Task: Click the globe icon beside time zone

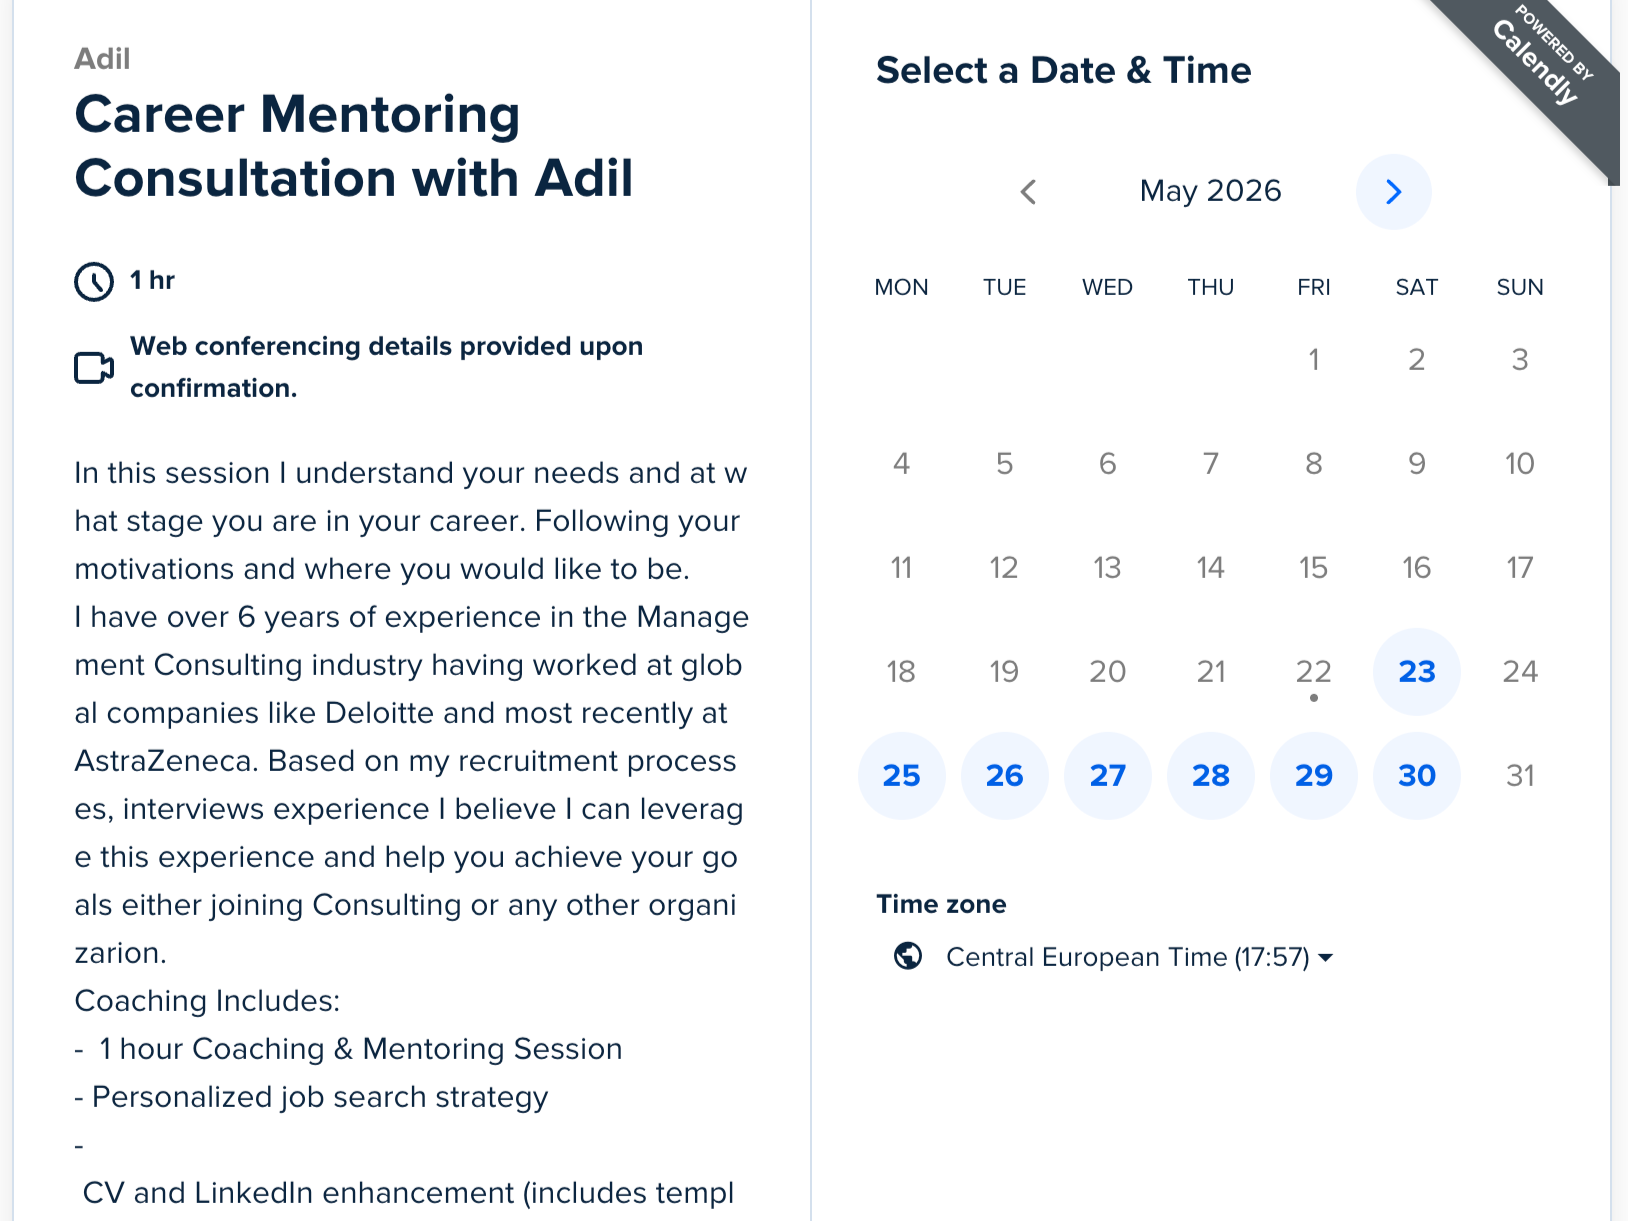Action: tap(908, 957)
